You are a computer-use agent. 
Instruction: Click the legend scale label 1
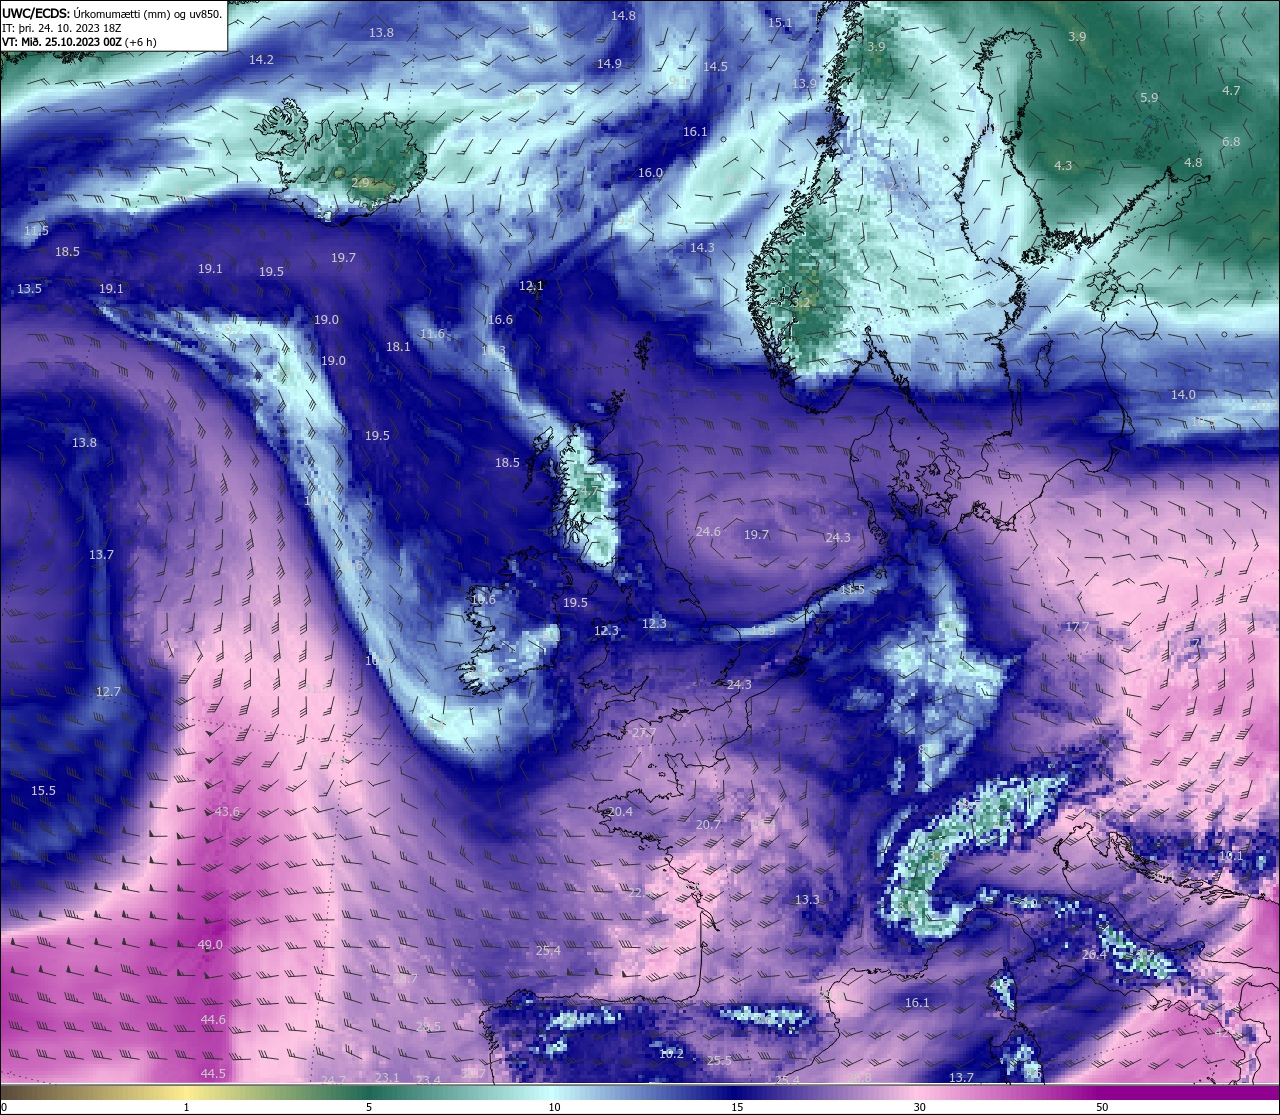(186, 1107)
